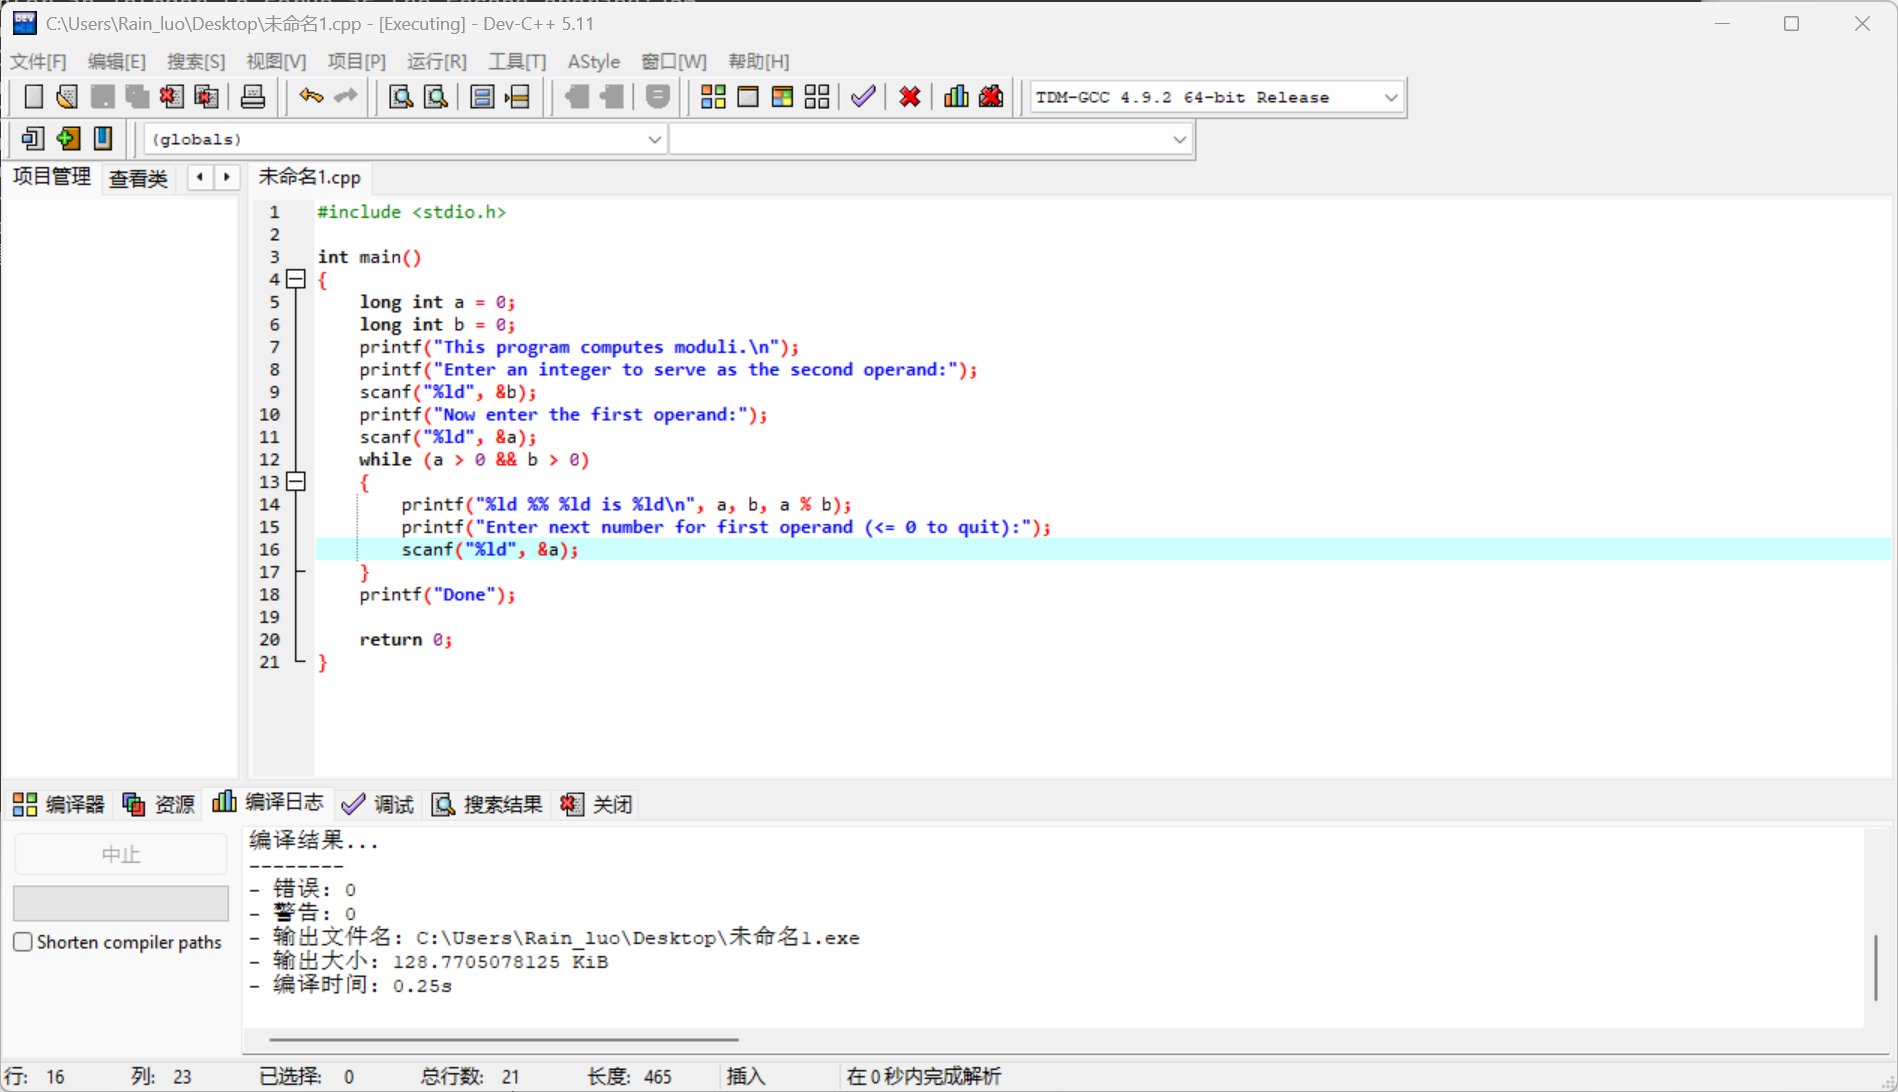The image size is (1898, 1092).
Task: Open the 搜索[S] menu
Action: [x=196, y=61]
